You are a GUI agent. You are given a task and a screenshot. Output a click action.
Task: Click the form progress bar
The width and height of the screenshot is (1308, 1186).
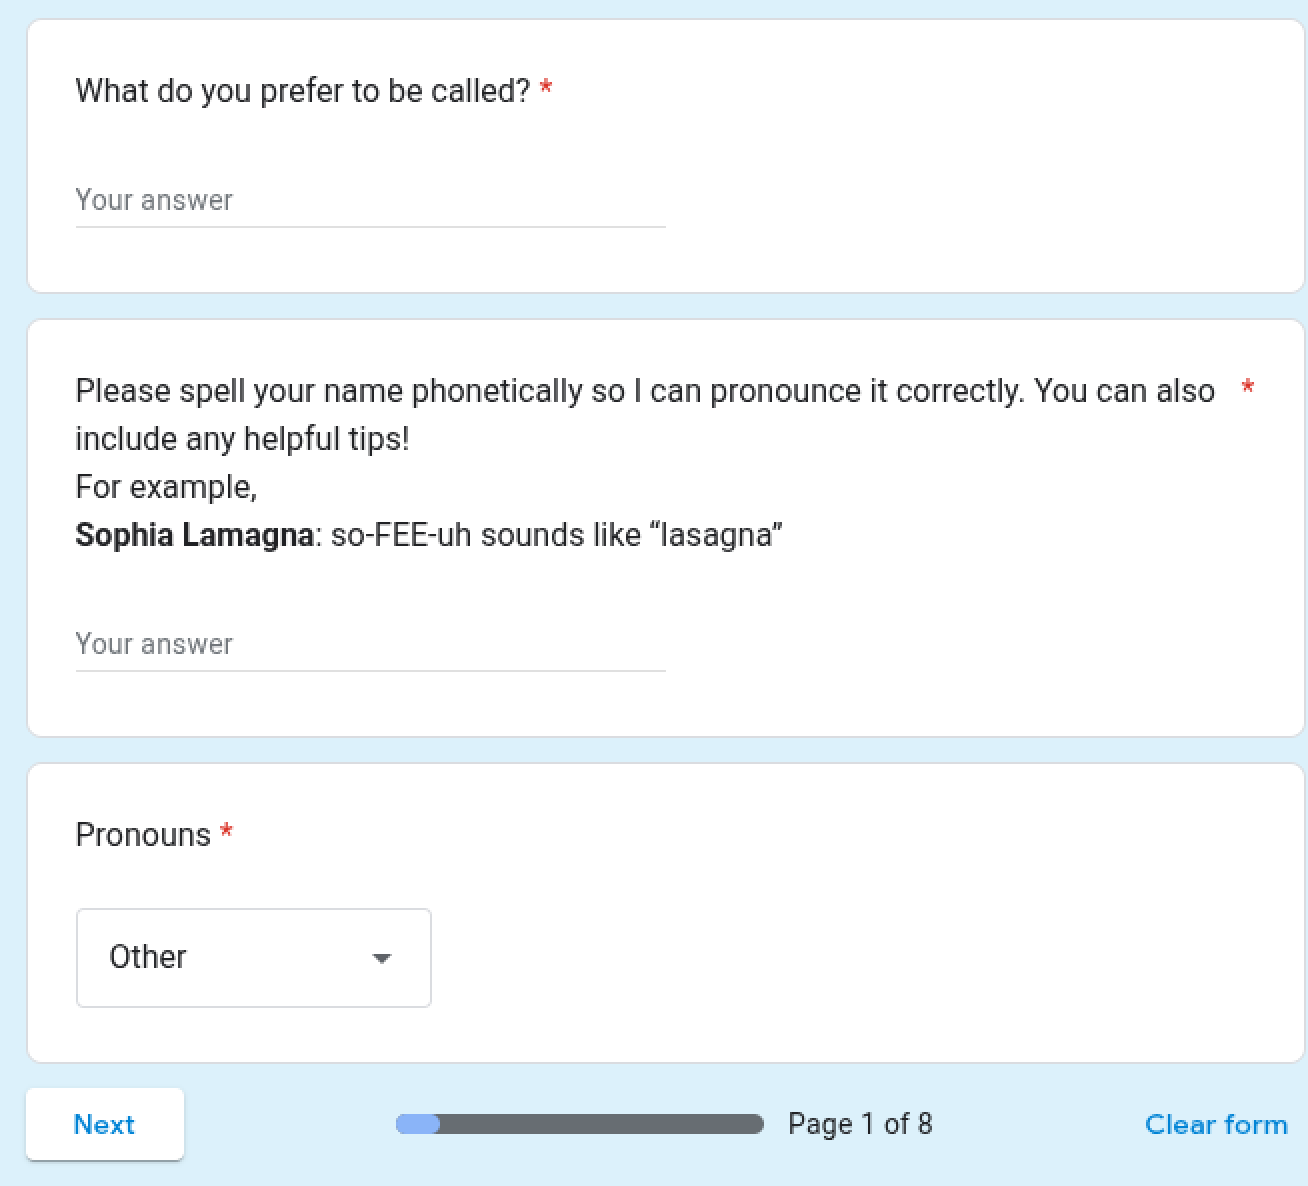coord(578,1124)
